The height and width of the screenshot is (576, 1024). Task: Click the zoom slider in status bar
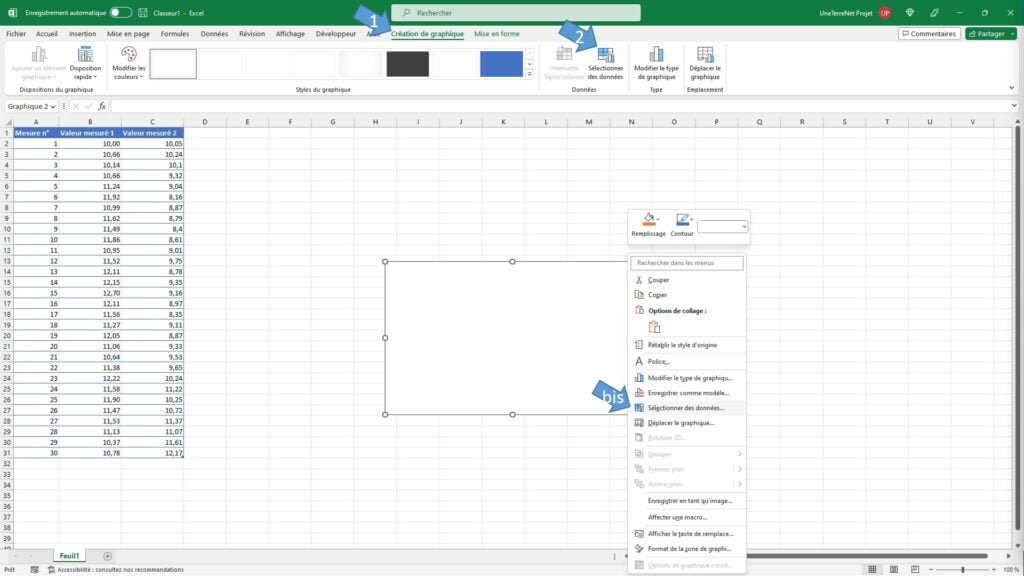coord(963,569)
